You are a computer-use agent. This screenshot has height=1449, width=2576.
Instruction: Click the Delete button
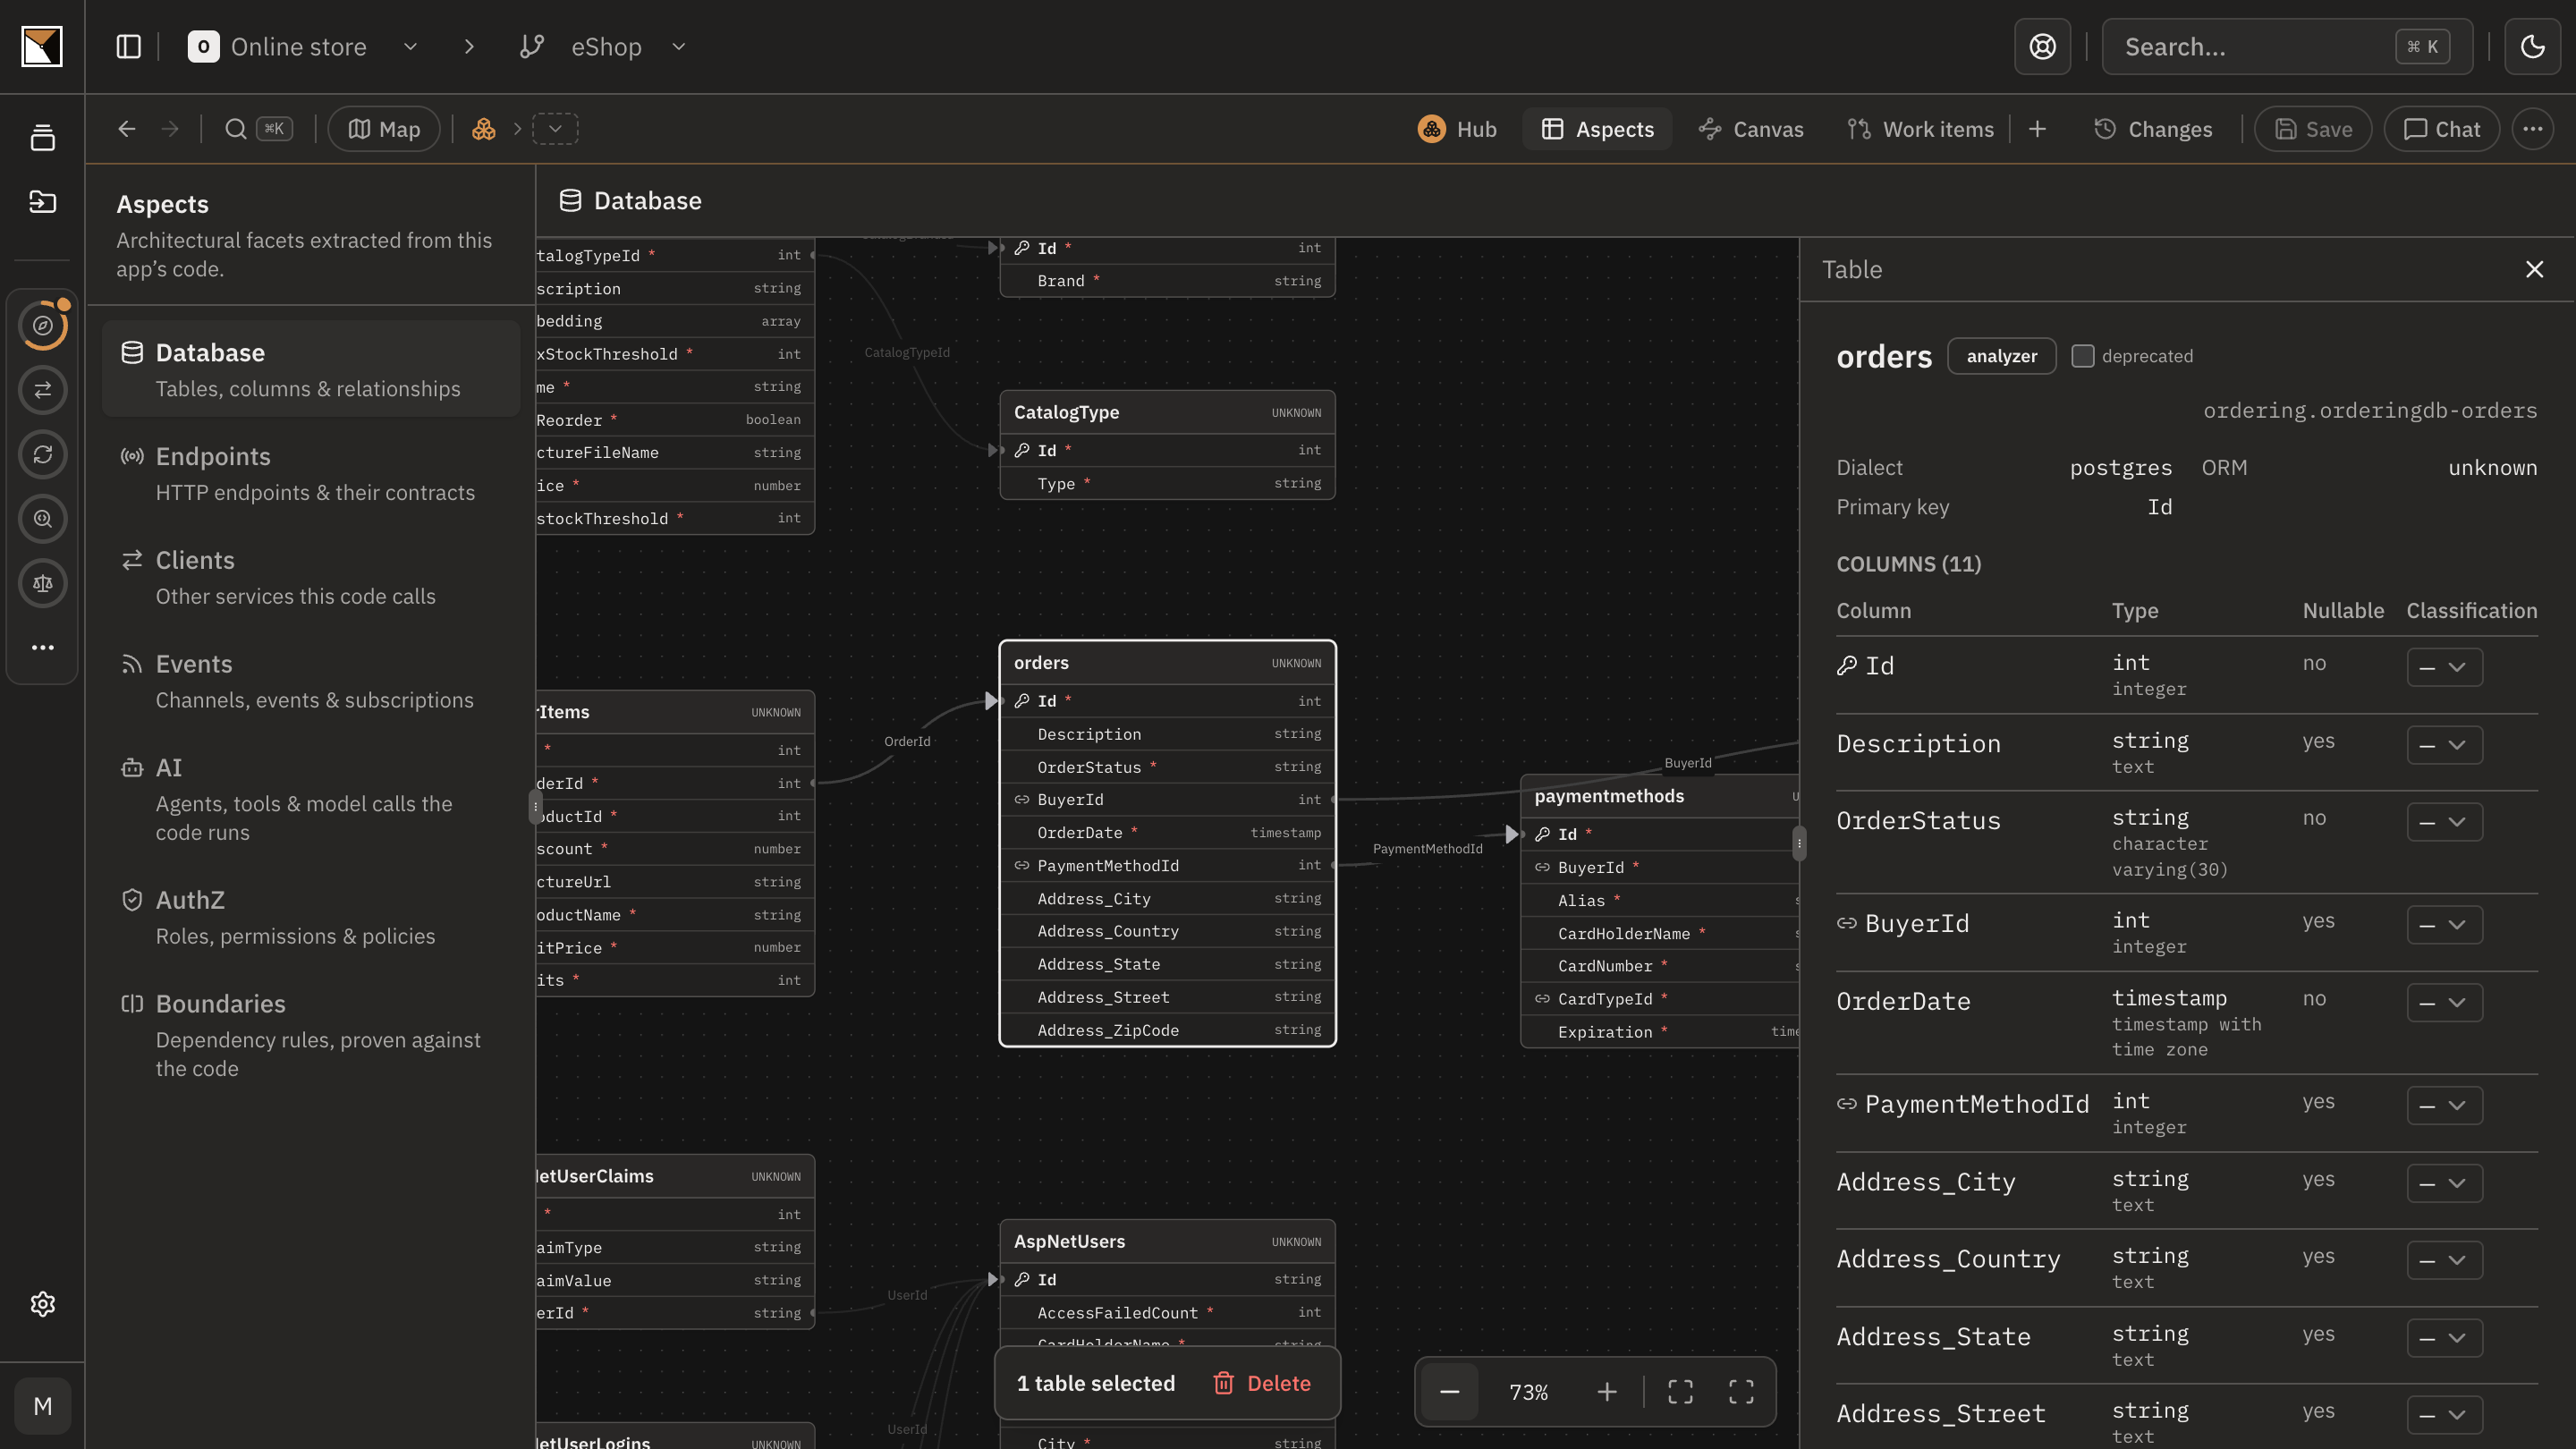click(x=1262, y=1383)
